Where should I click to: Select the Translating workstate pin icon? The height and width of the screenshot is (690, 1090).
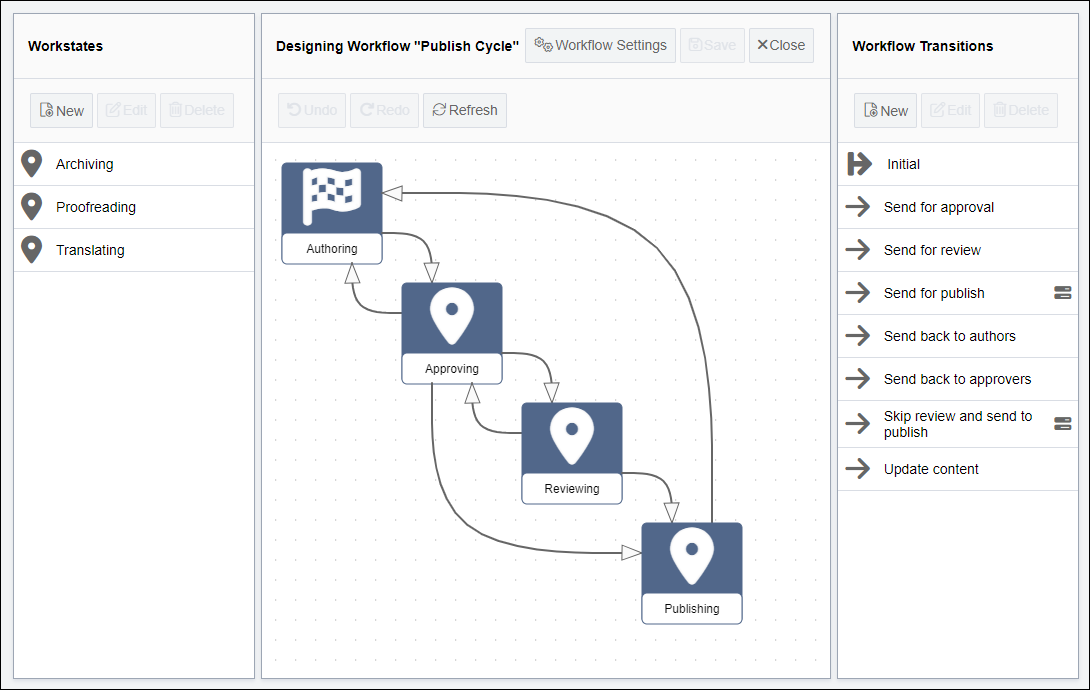coord(32,250)
